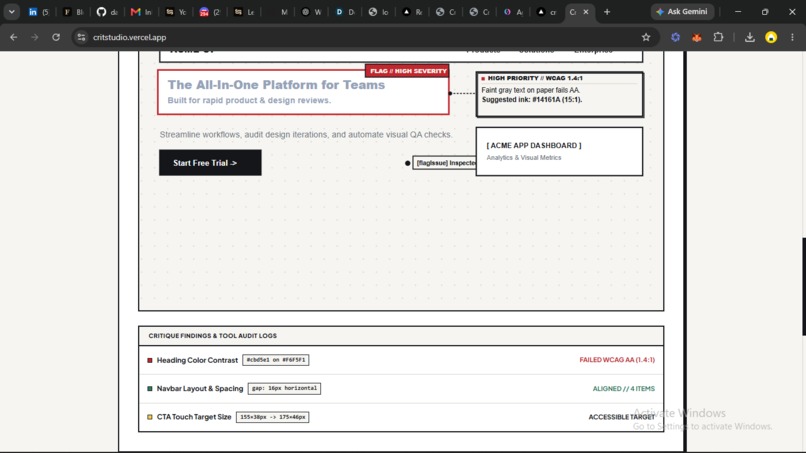Click the red Heading Color Contrast status marker
The image size is (806, 453).
pos(150,360)
